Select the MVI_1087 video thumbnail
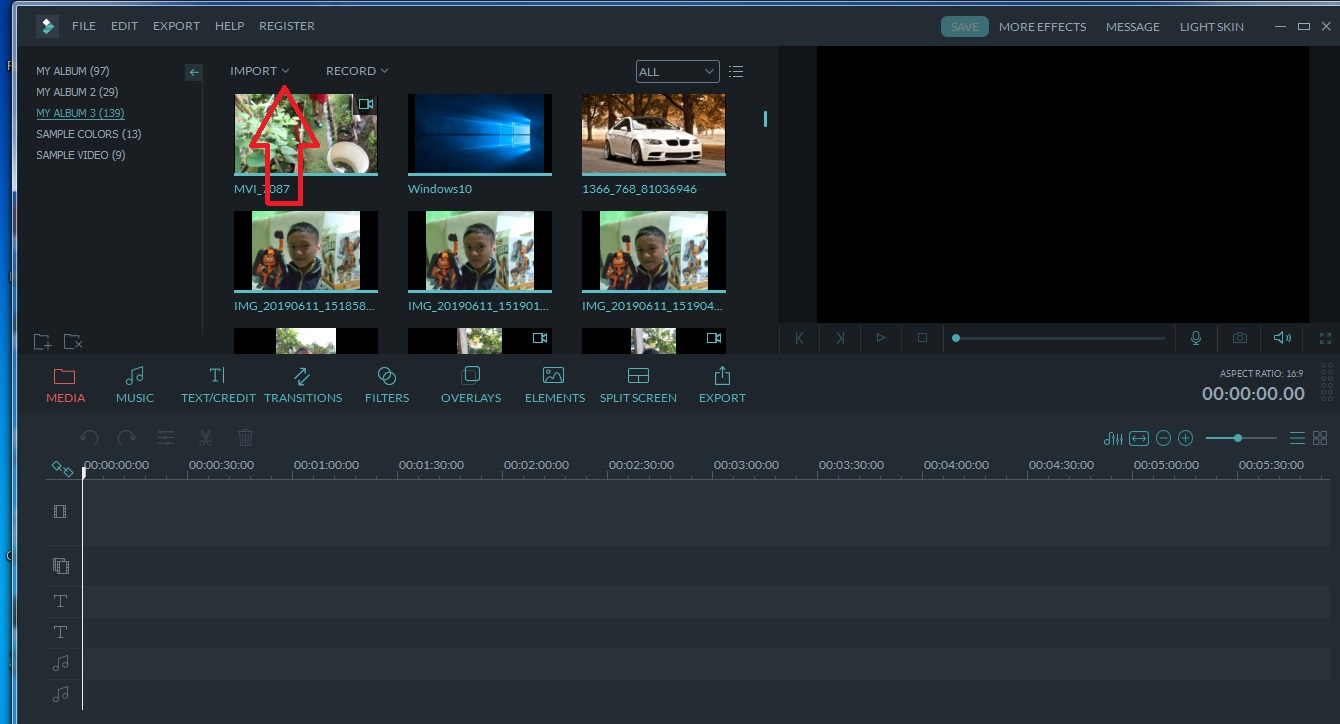1340x724 pixels. pos(306,133)
